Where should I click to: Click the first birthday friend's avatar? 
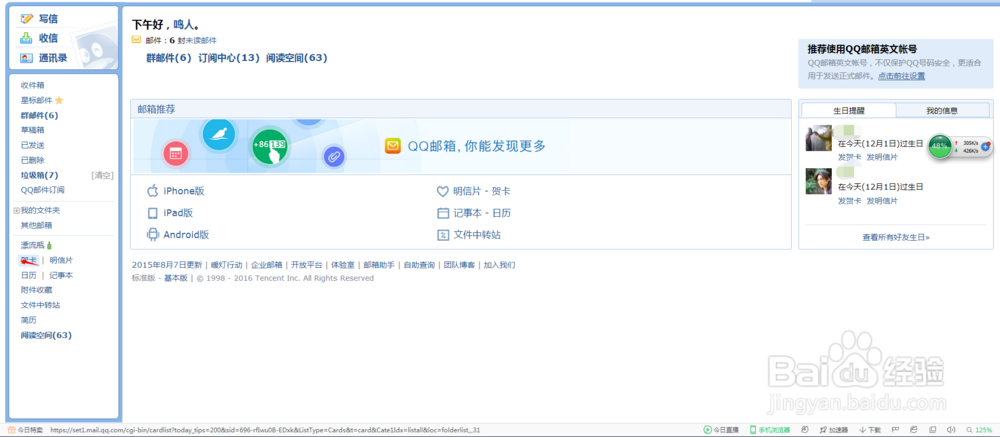pyautogui.click(x=819, y=138)
